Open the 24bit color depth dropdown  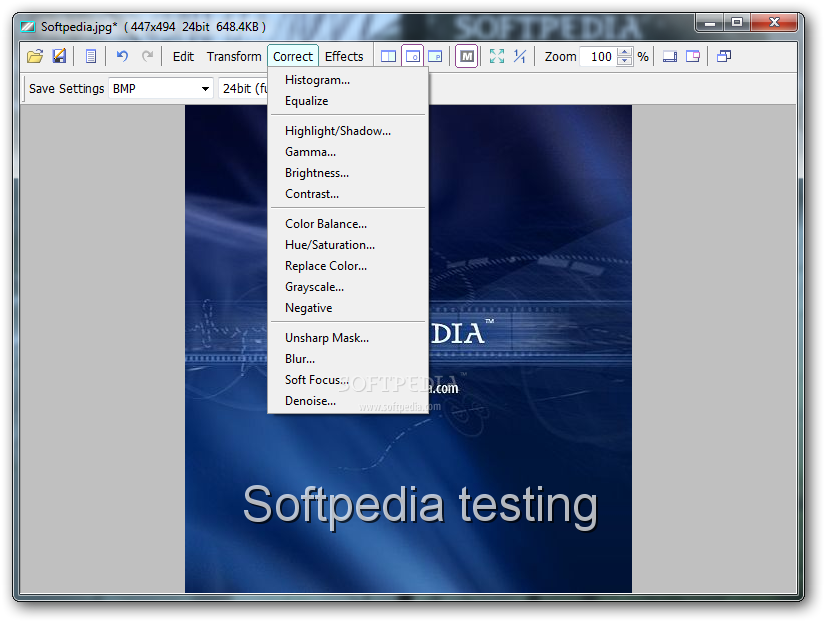coord(244,88)
